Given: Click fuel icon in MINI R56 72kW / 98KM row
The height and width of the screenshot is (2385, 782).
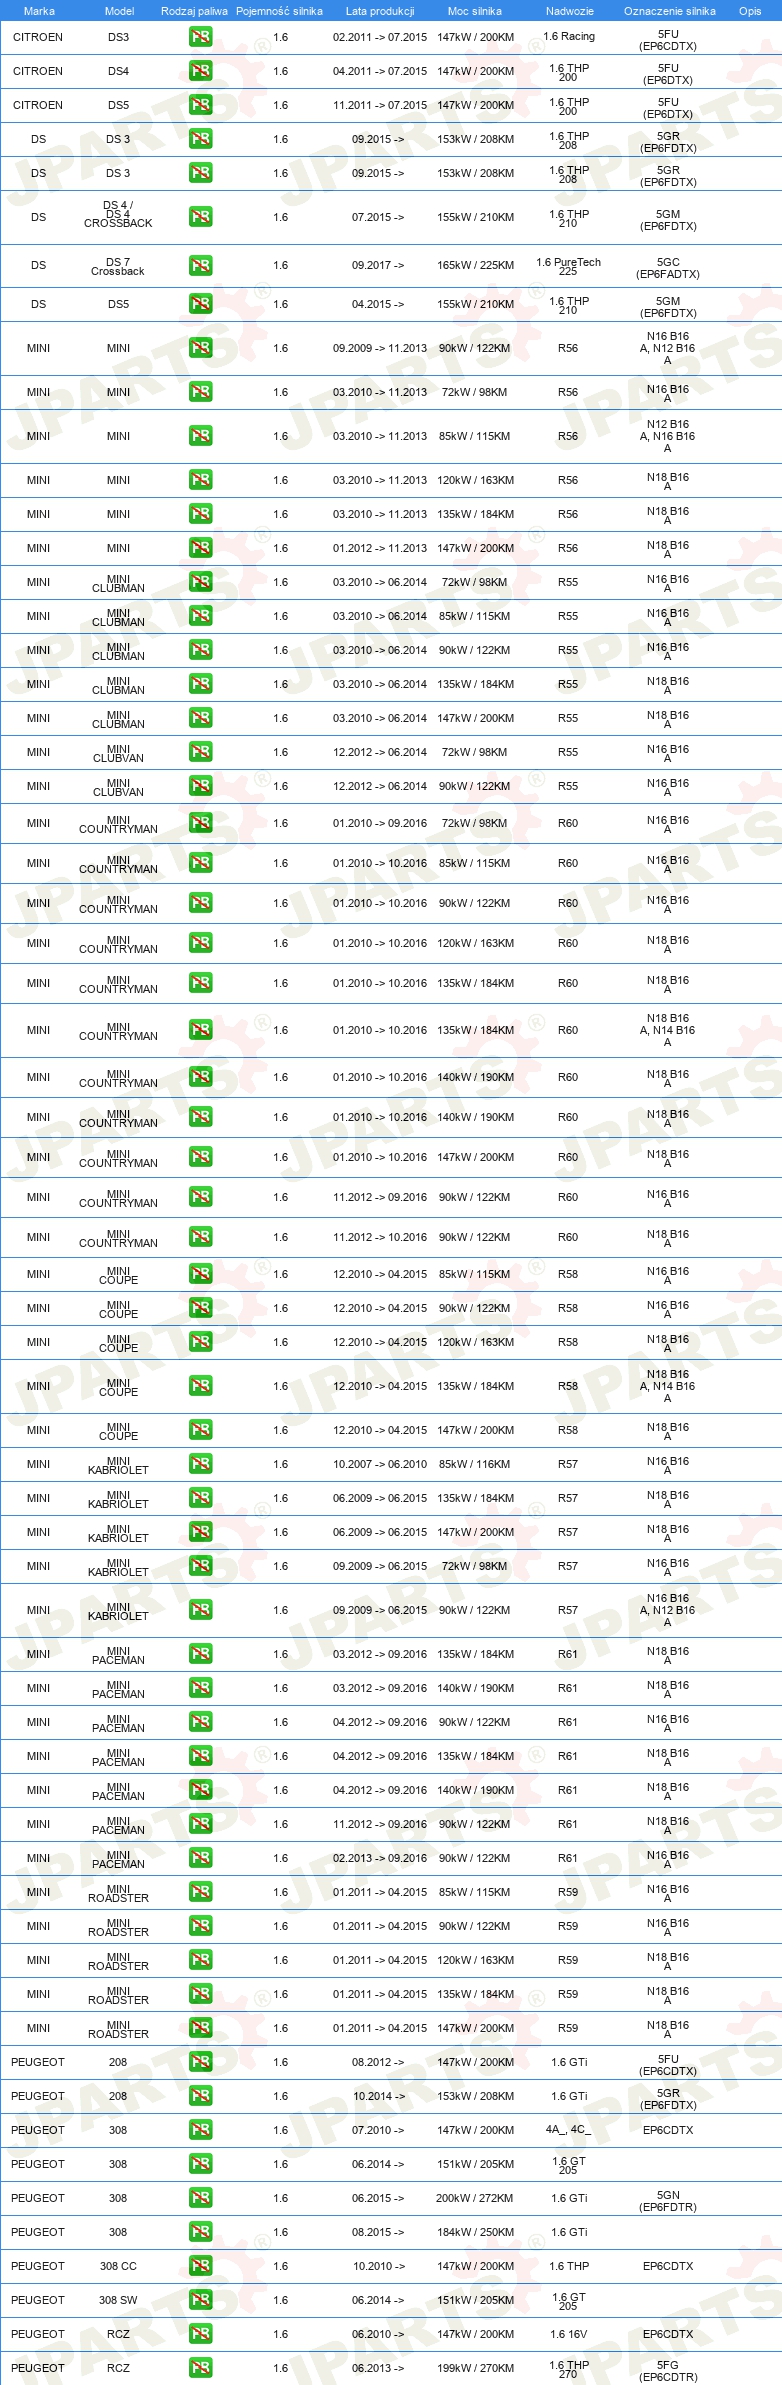Looking at the screenshot, I should 200,392.
